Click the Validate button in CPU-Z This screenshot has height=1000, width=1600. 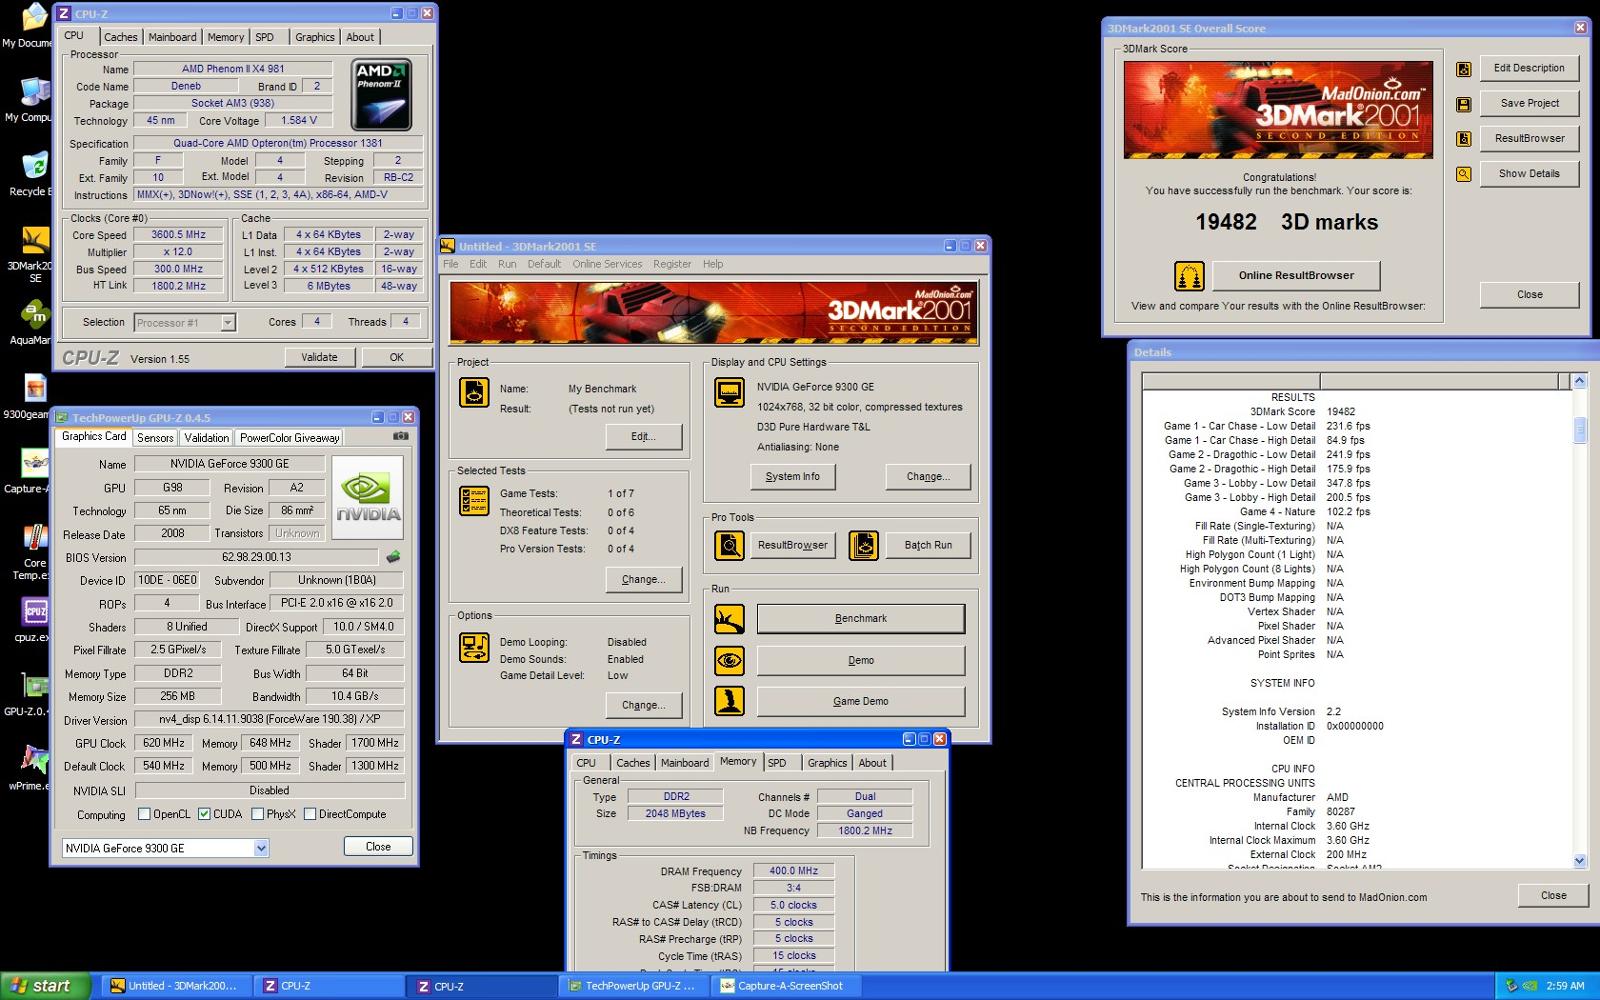(319, 357)
